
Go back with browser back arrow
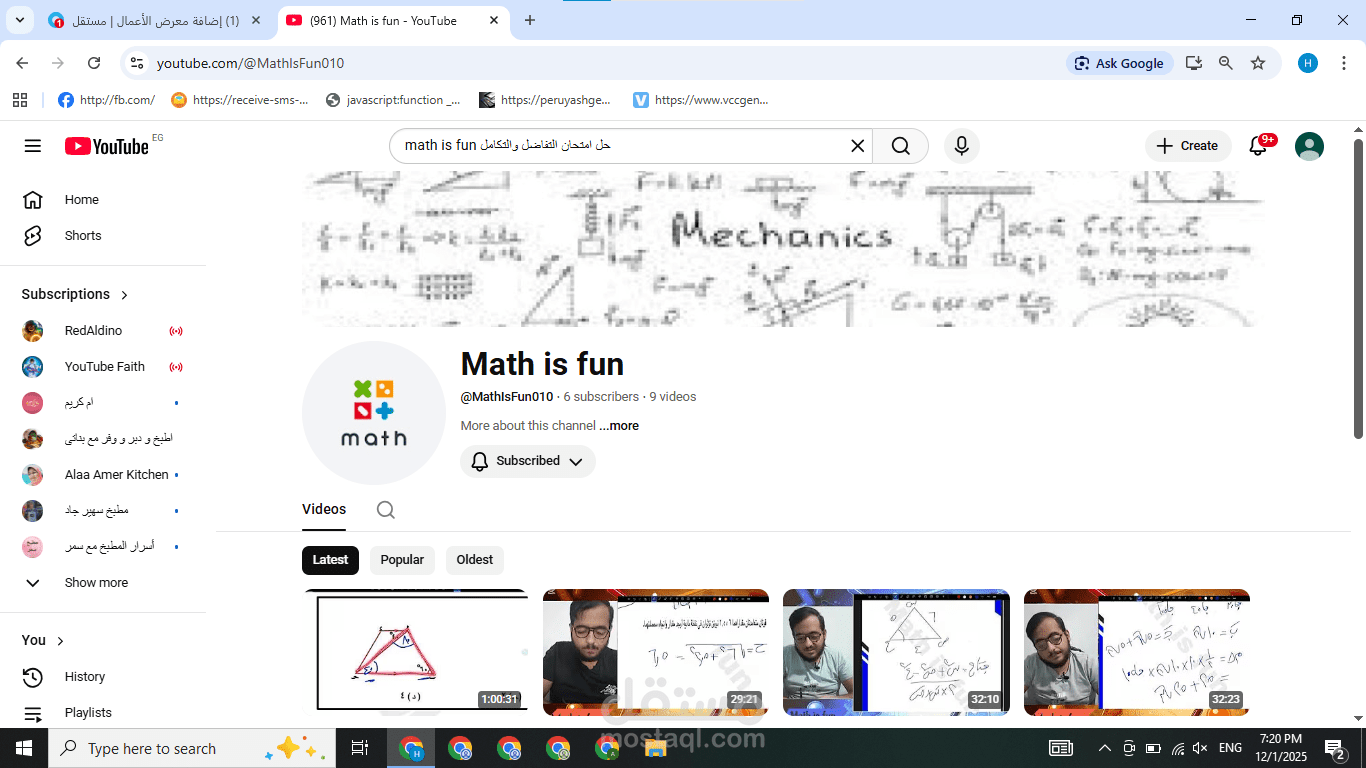[22, 63]
